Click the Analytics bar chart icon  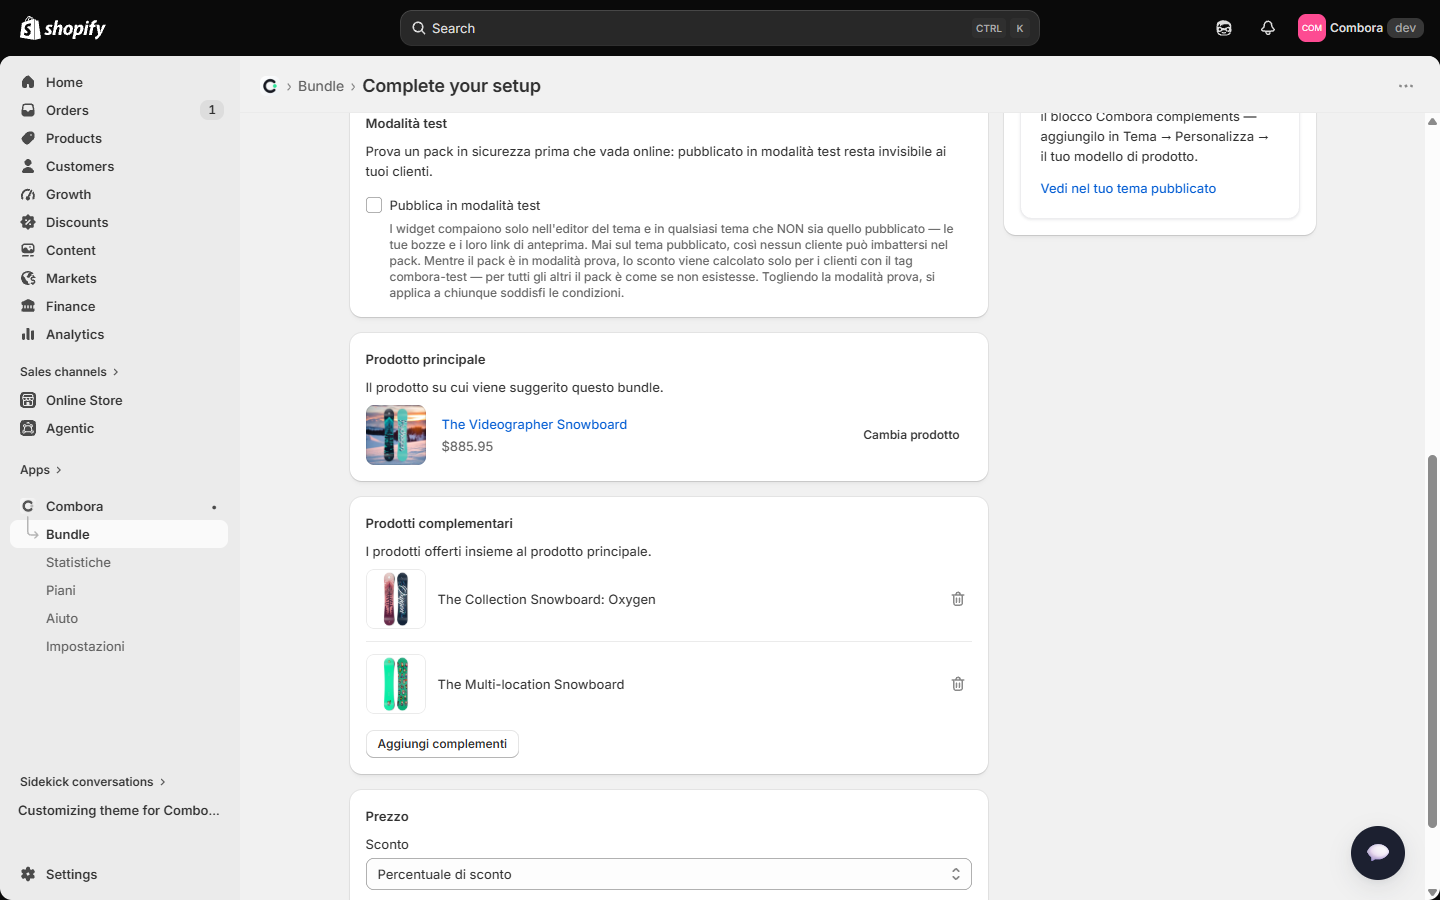click(x=28, y=334)
